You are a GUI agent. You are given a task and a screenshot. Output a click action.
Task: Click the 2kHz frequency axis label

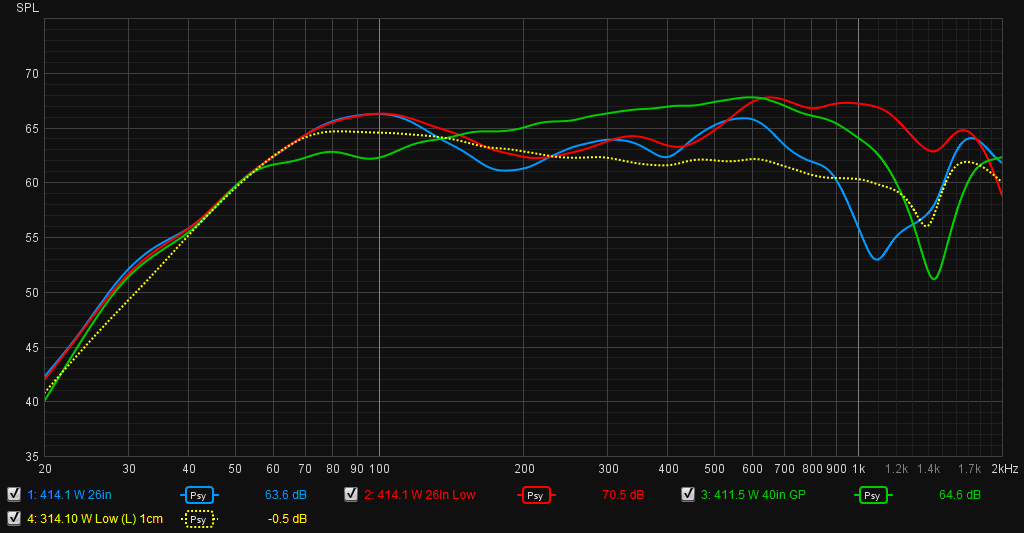1004,469
